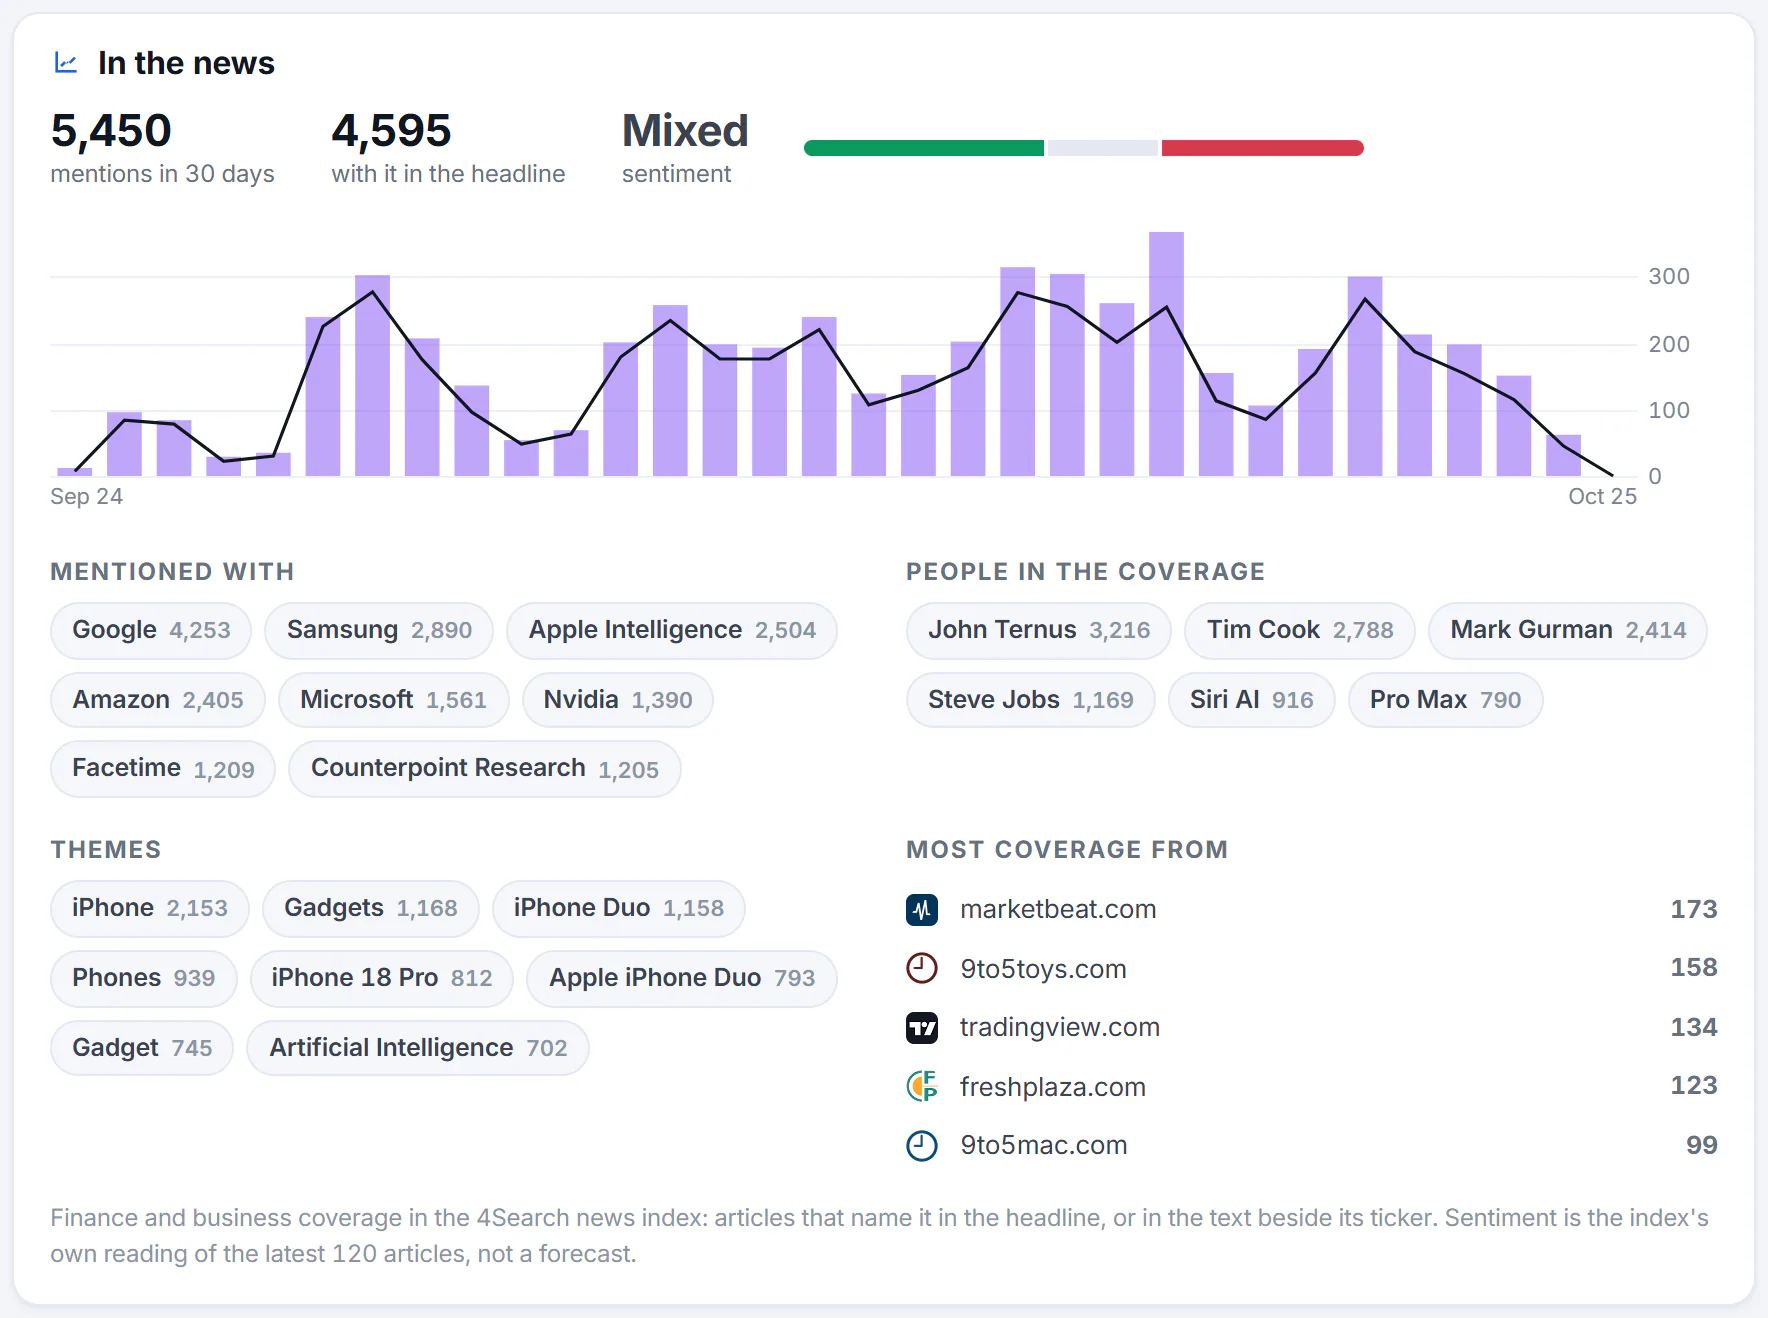
Task: Click the 99 count for 9to5mac.com
Action: tap(1701, 1145)
